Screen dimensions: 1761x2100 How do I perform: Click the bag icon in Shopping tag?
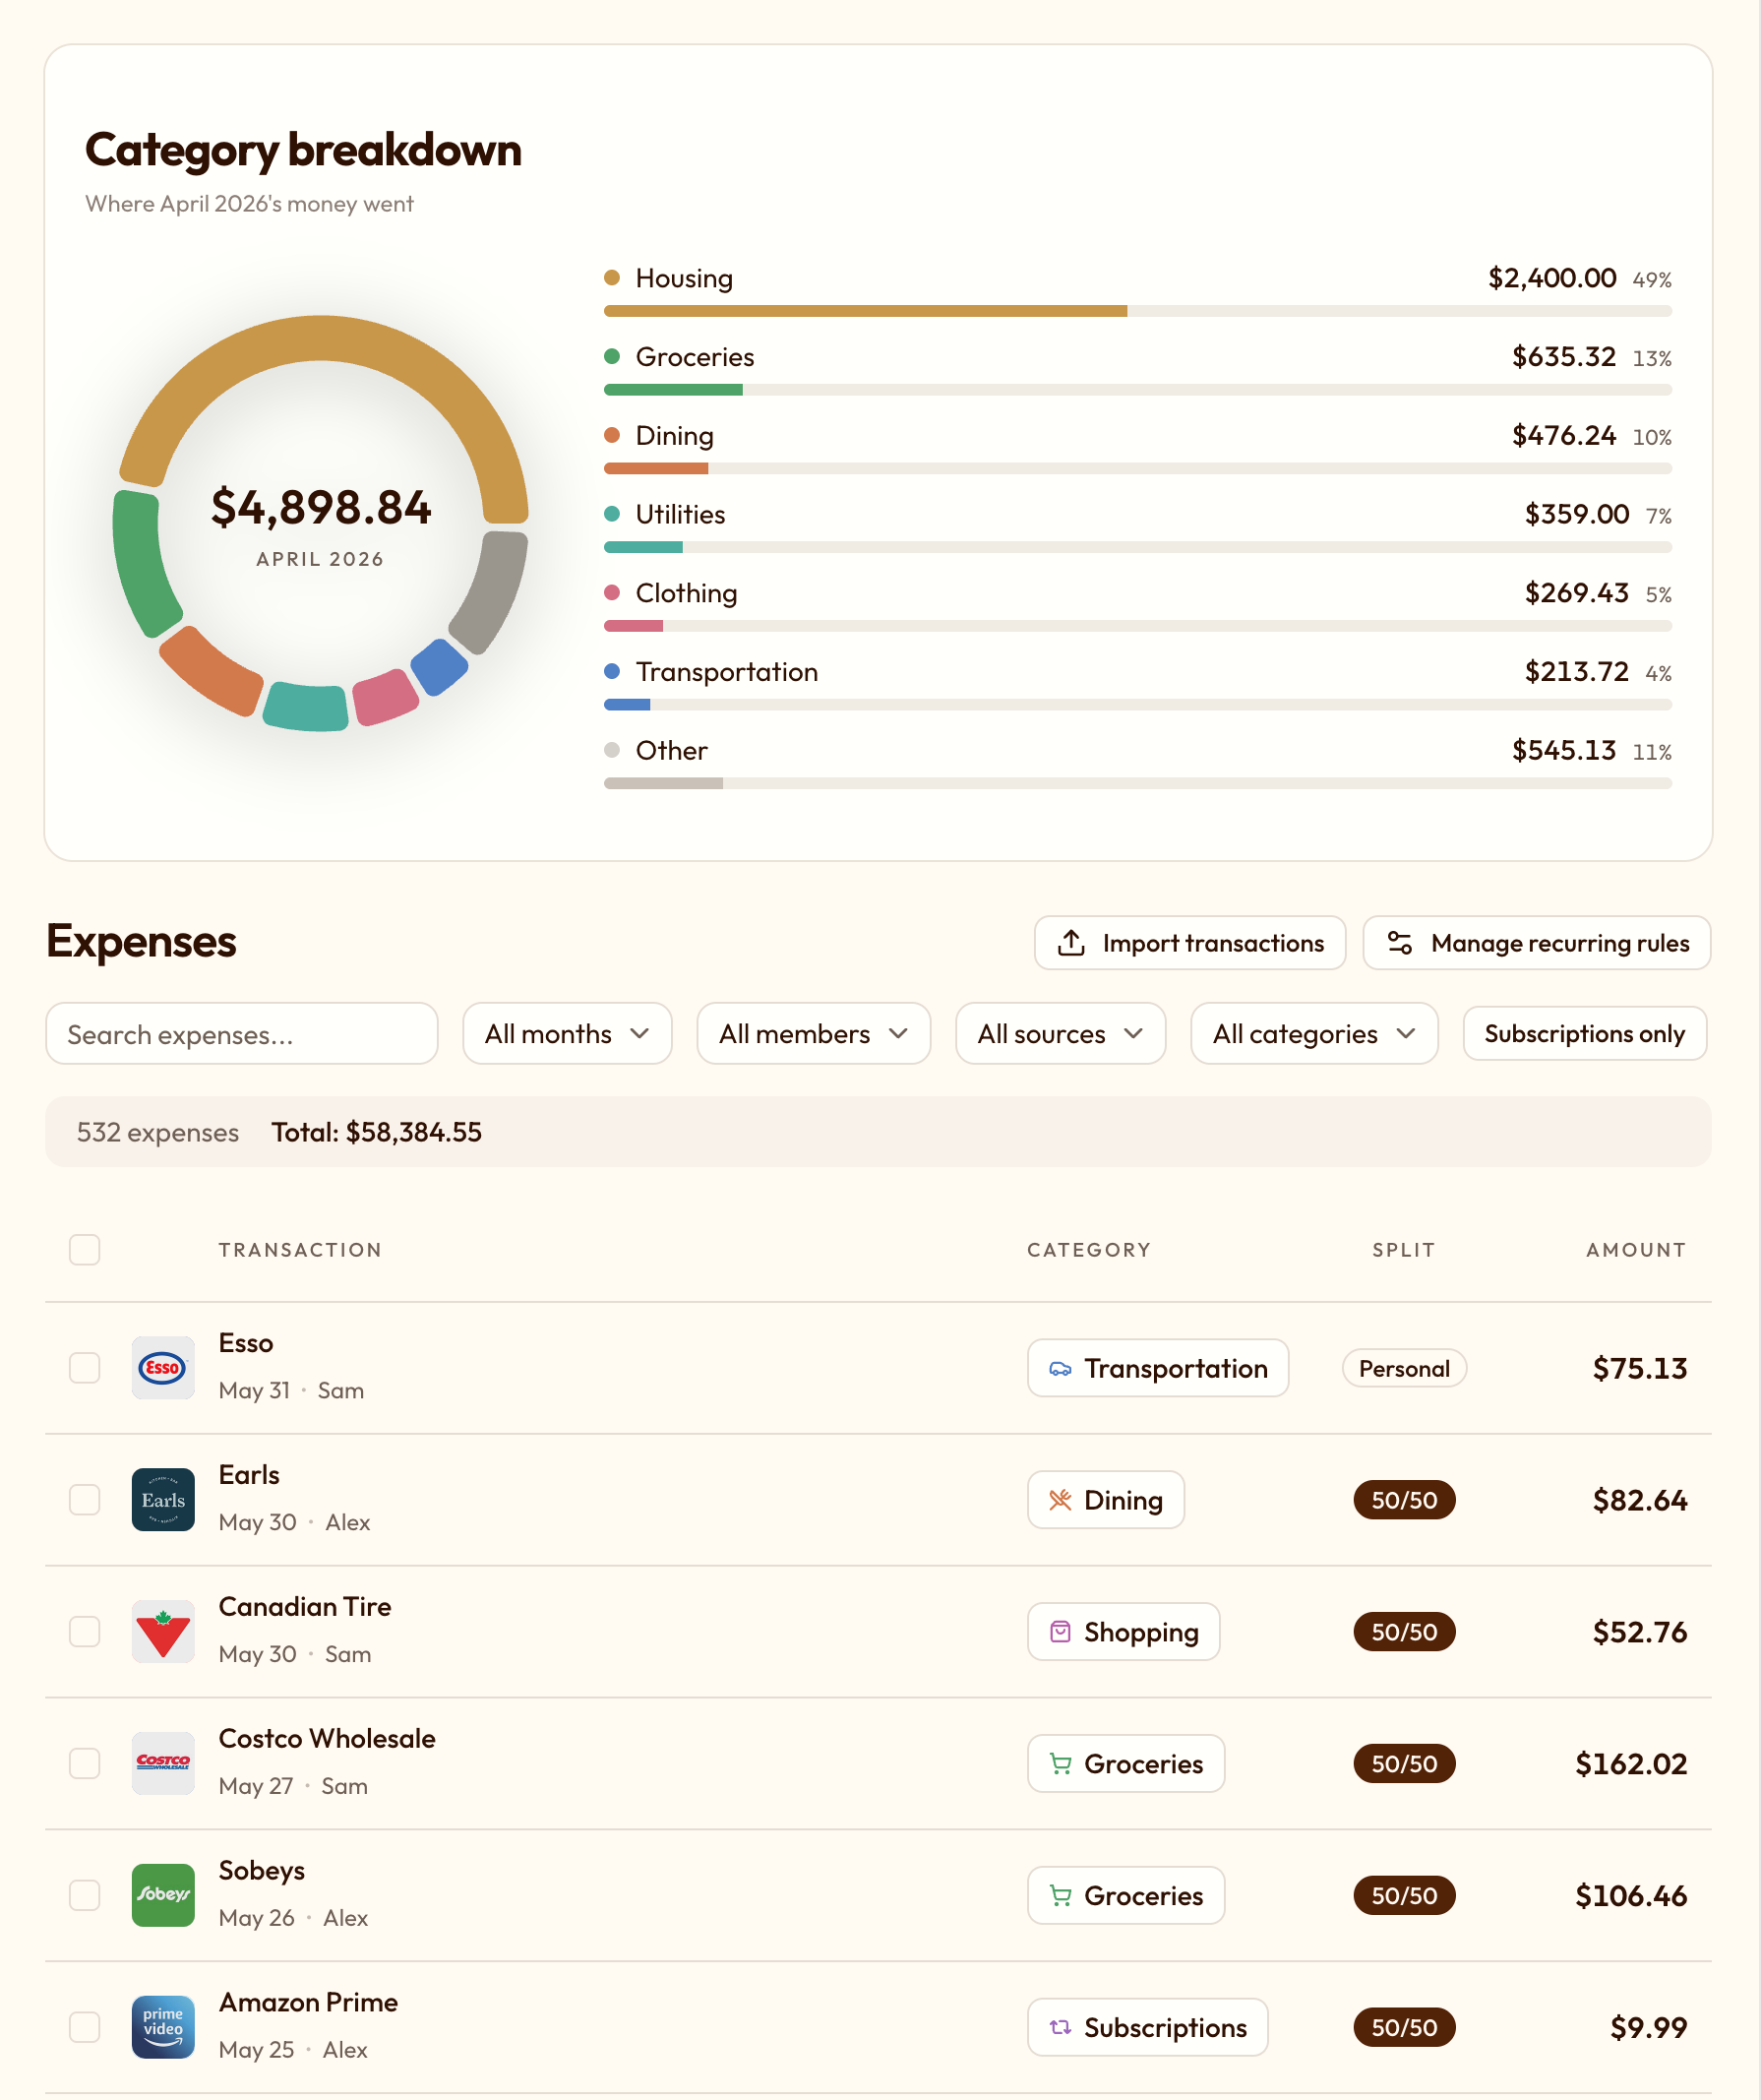(x=1061, y=1633)
